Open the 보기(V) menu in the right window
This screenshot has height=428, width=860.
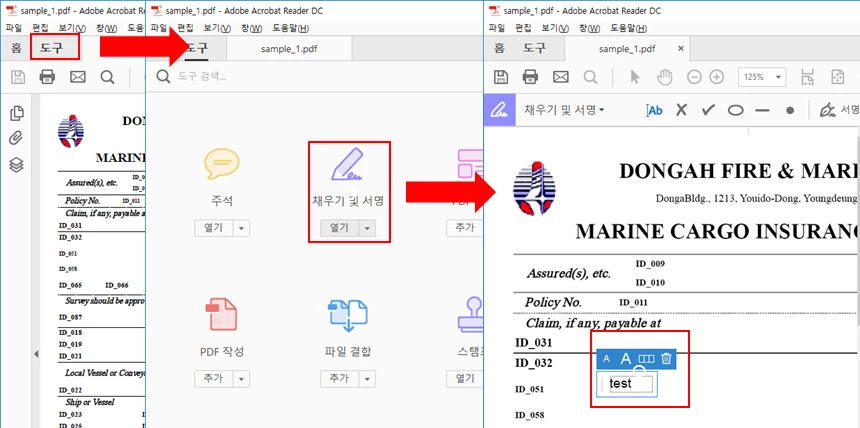[555, 27]
